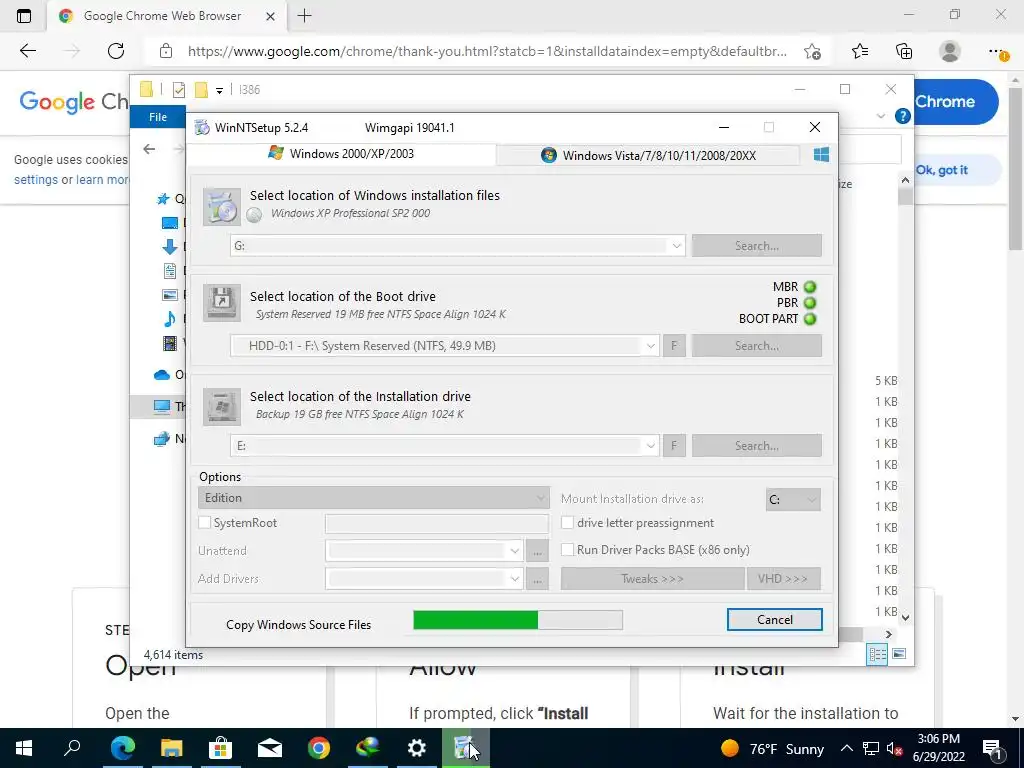Cancel the Windows source file copy
1024x768 pixels.
click(x=775, y=620)
